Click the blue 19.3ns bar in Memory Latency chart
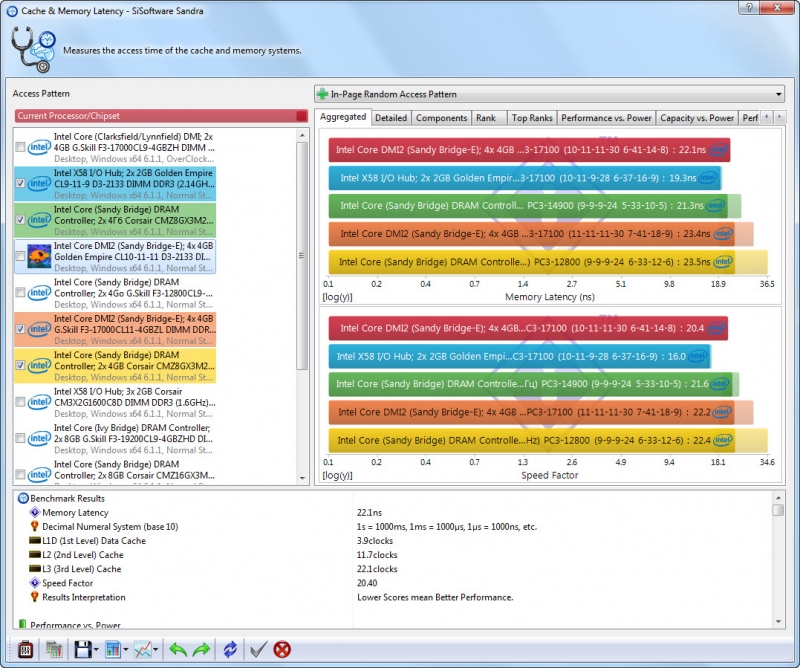This screenshot has height=668, width=800. [525, 178]
